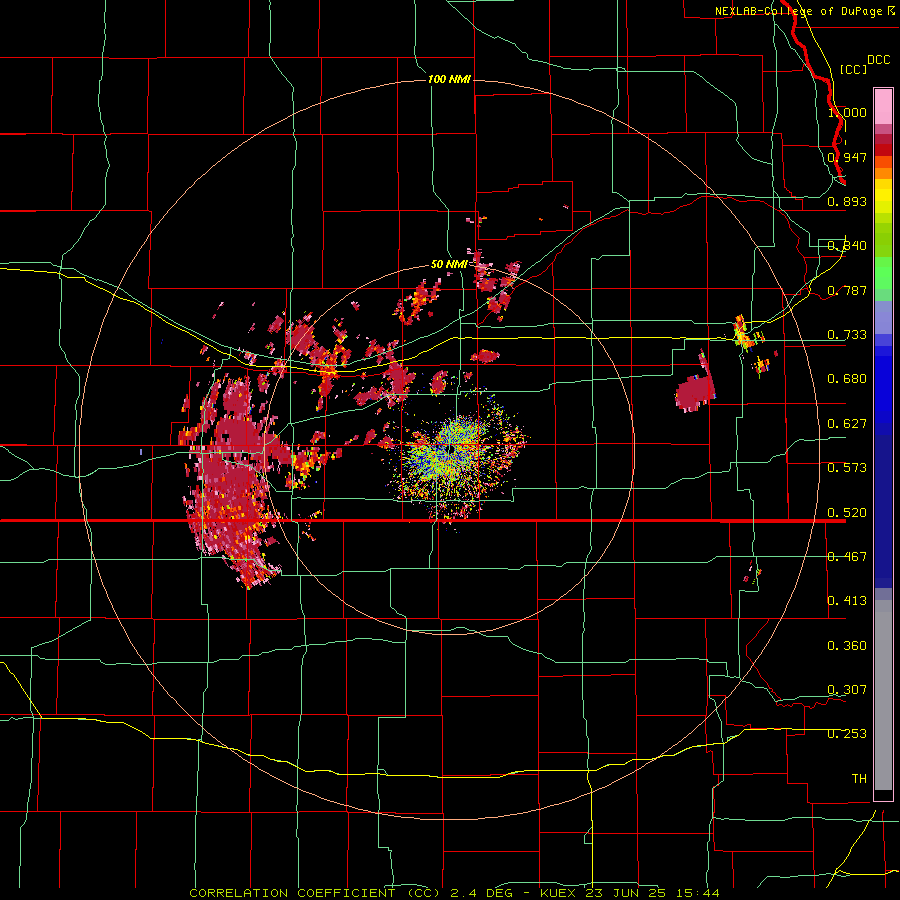The image size is (900, 900).
Task: Click the [CC] unit label
Action: (854, 69)
